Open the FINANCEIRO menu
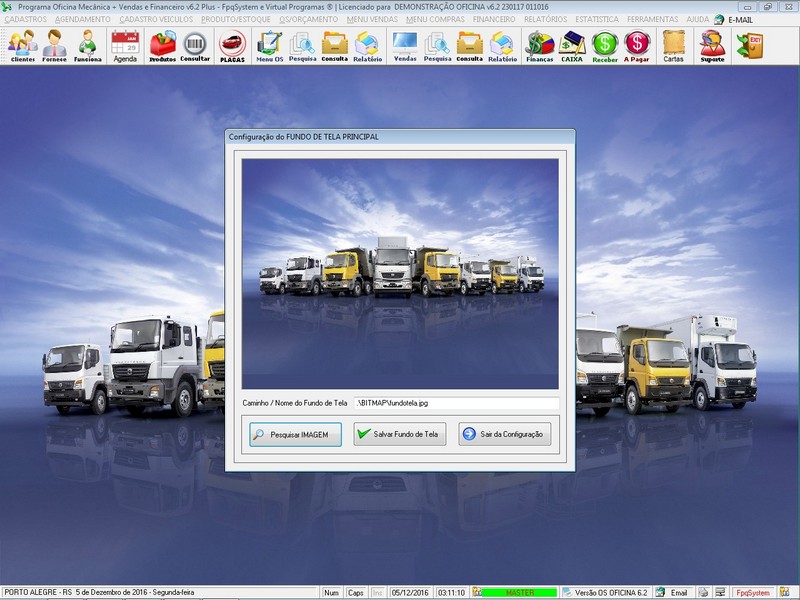 coord(494,19)
